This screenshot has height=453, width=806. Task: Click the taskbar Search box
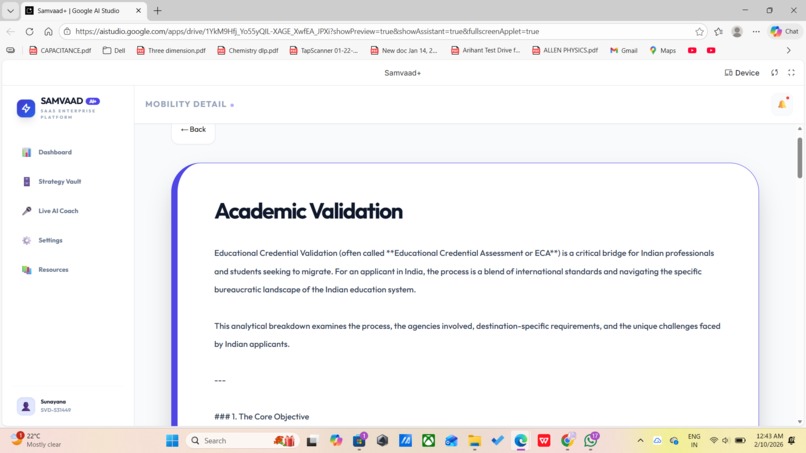(241, 441)
